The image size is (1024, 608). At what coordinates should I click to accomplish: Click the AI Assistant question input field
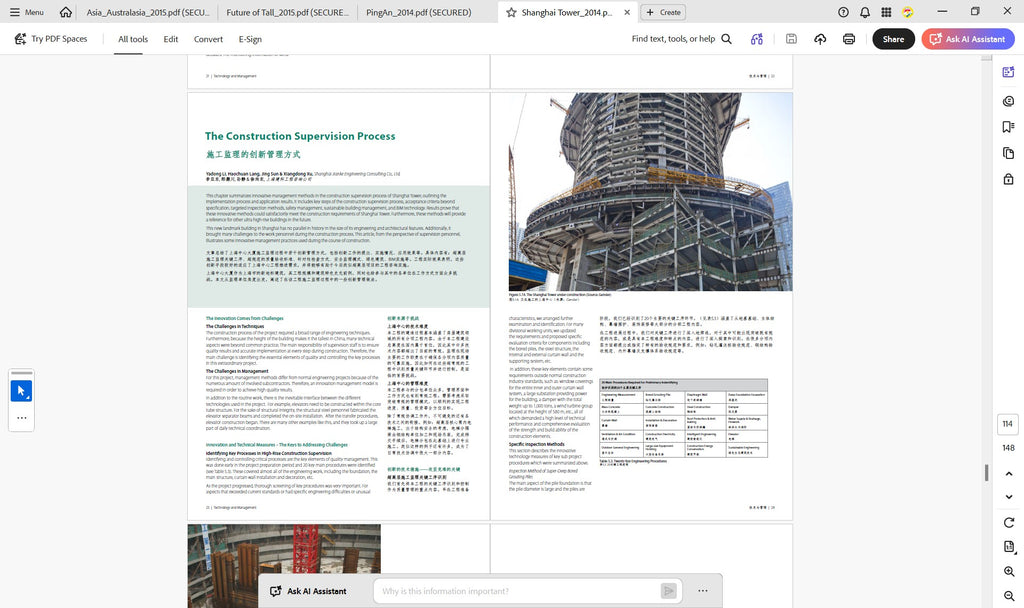518,591
